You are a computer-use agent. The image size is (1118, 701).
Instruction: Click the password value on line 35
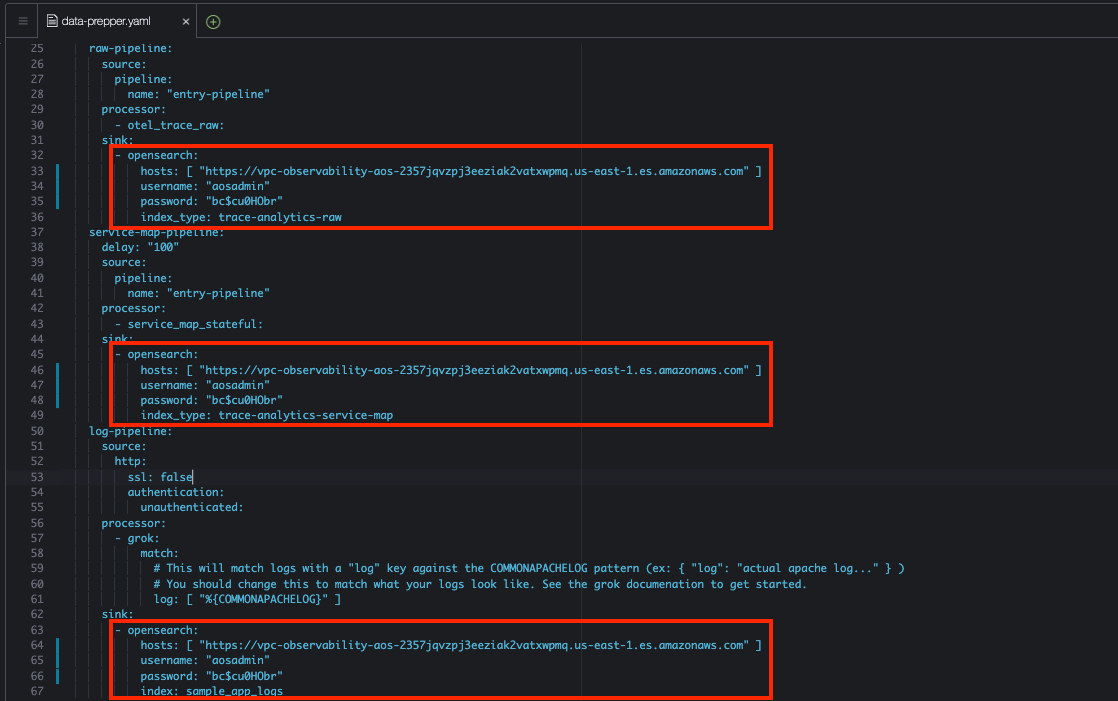(244, 201)
